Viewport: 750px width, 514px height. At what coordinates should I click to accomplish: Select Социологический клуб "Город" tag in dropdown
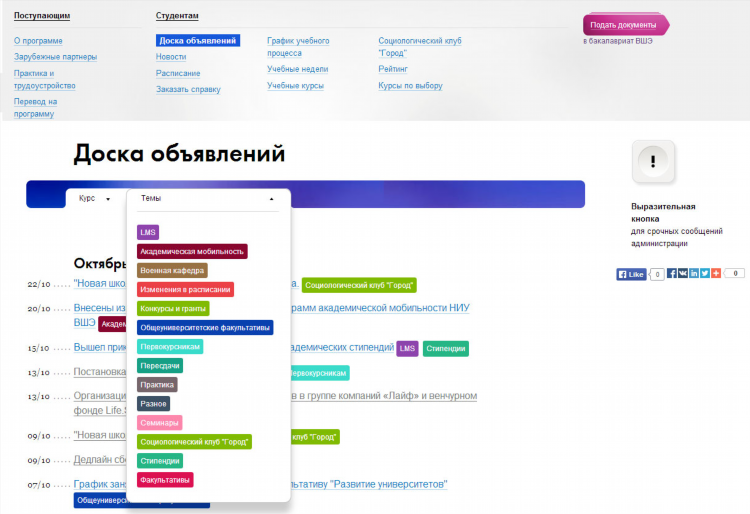[x=194, y=442]
